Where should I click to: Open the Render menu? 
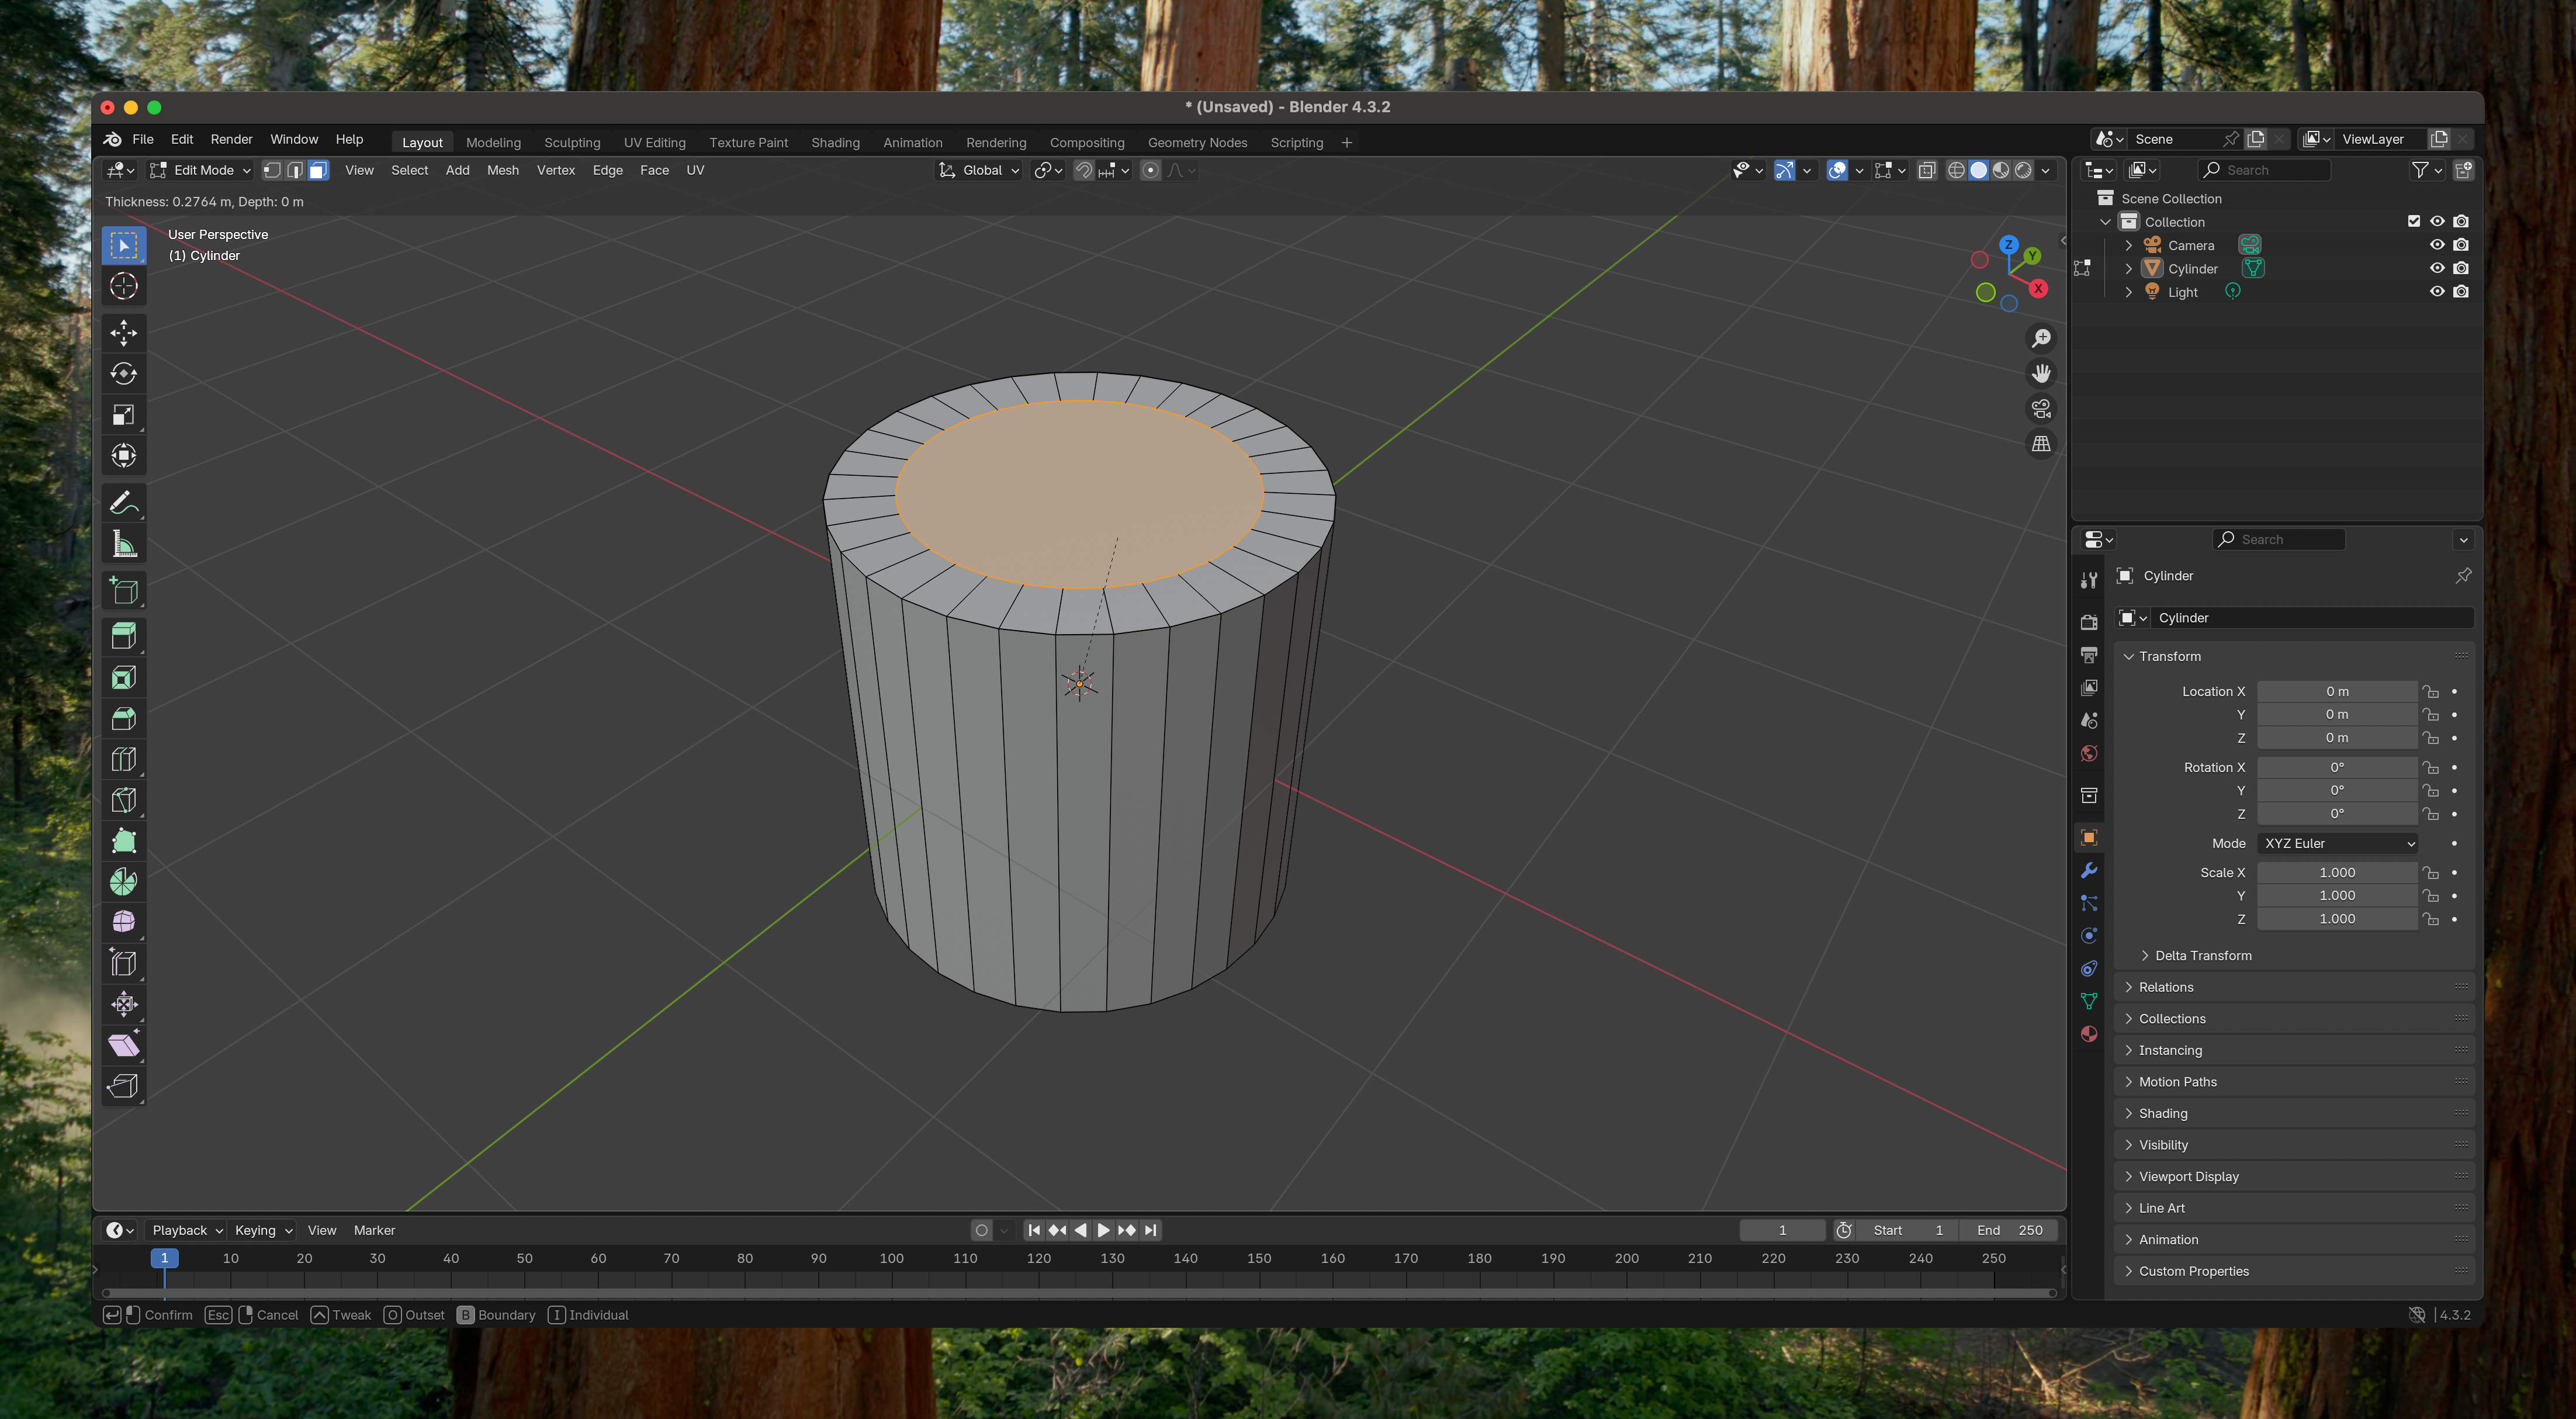[231, 139]
